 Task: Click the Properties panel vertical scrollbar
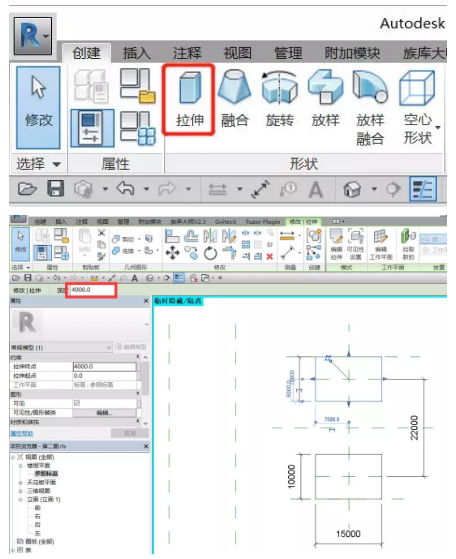click(x=145, y=378)
